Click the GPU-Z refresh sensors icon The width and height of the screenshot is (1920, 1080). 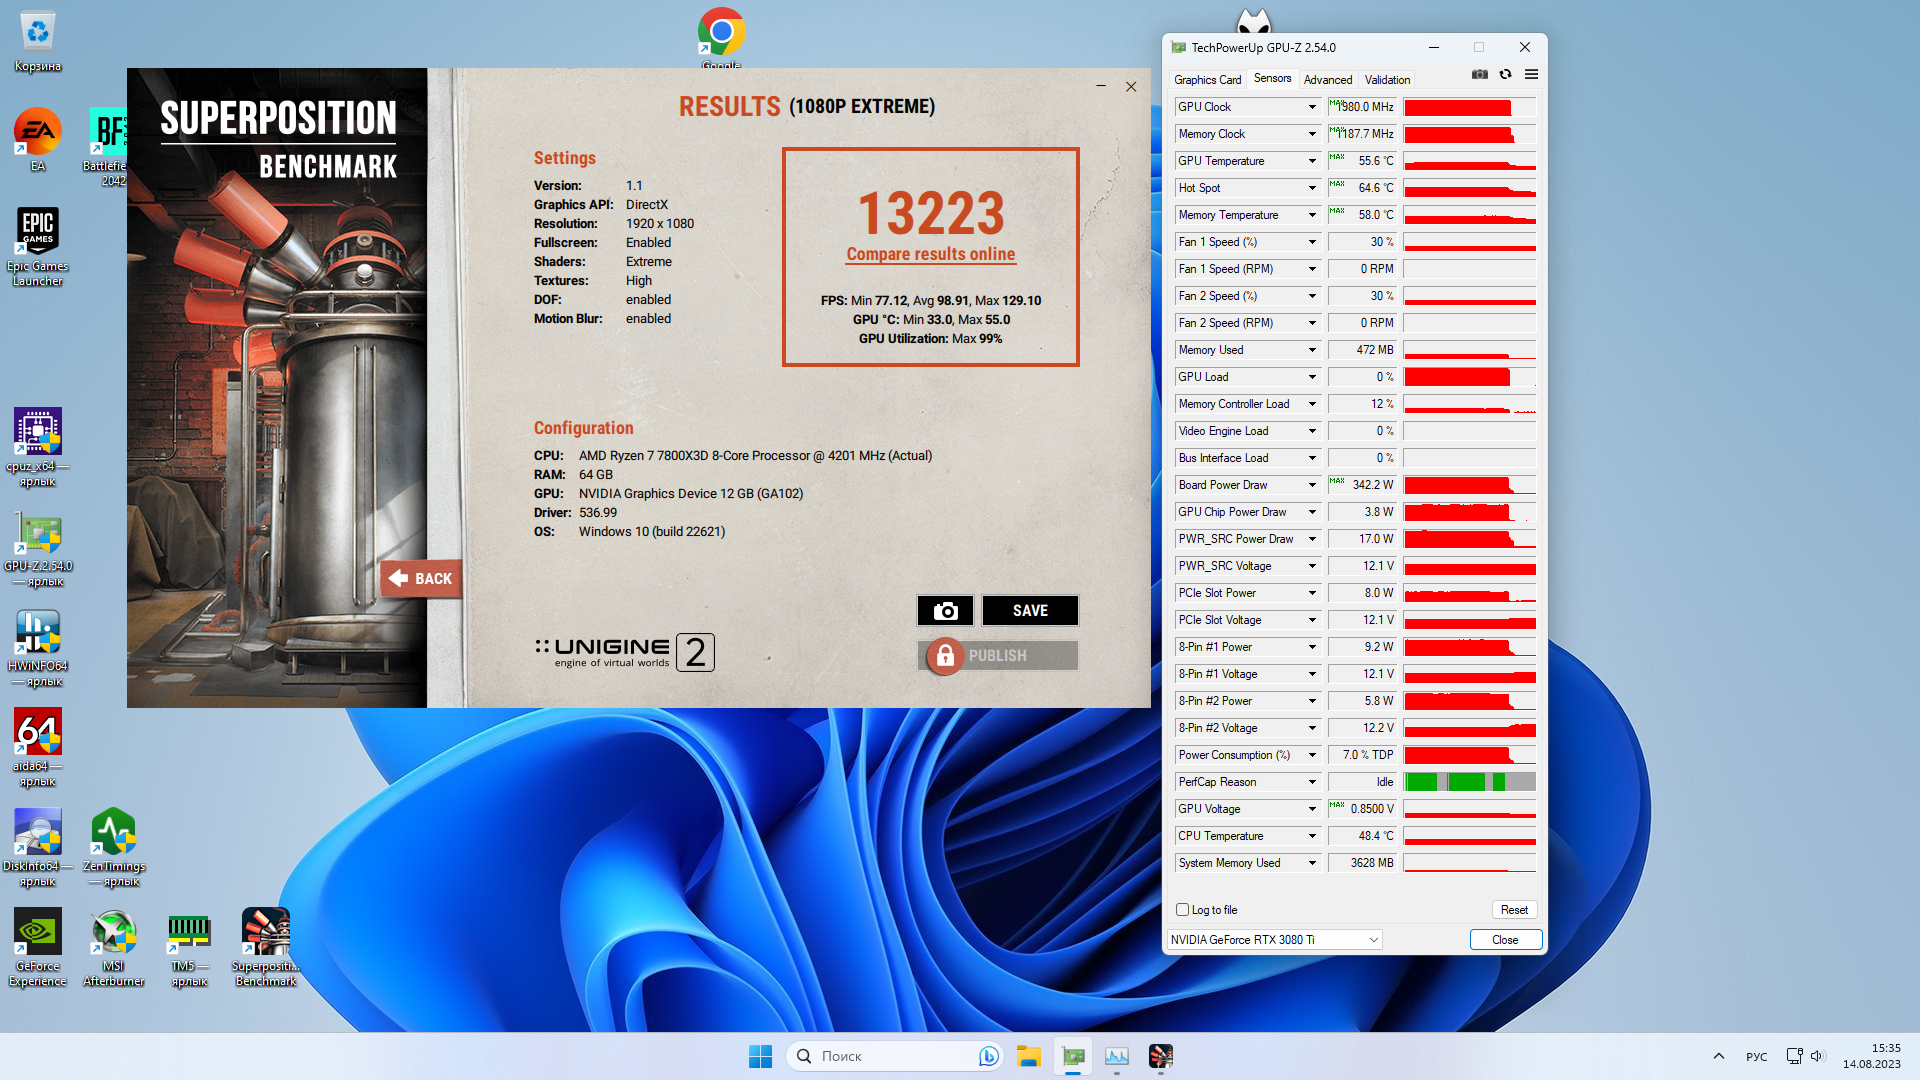tap(1505, 75)
